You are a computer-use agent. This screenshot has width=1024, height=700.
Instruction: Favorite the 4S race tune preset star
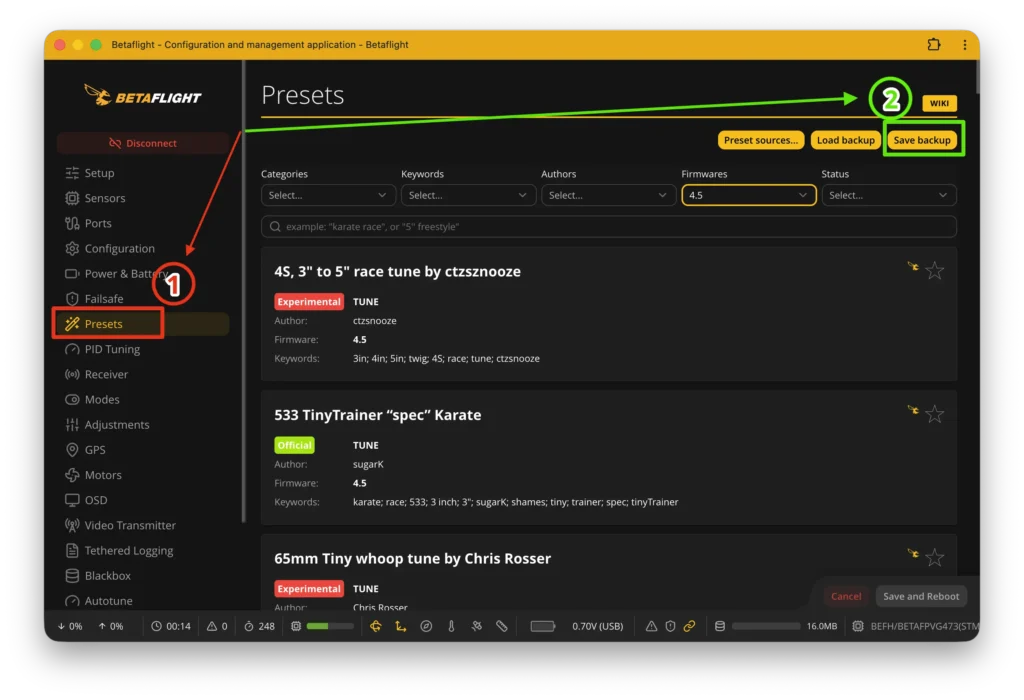point(935,270)
